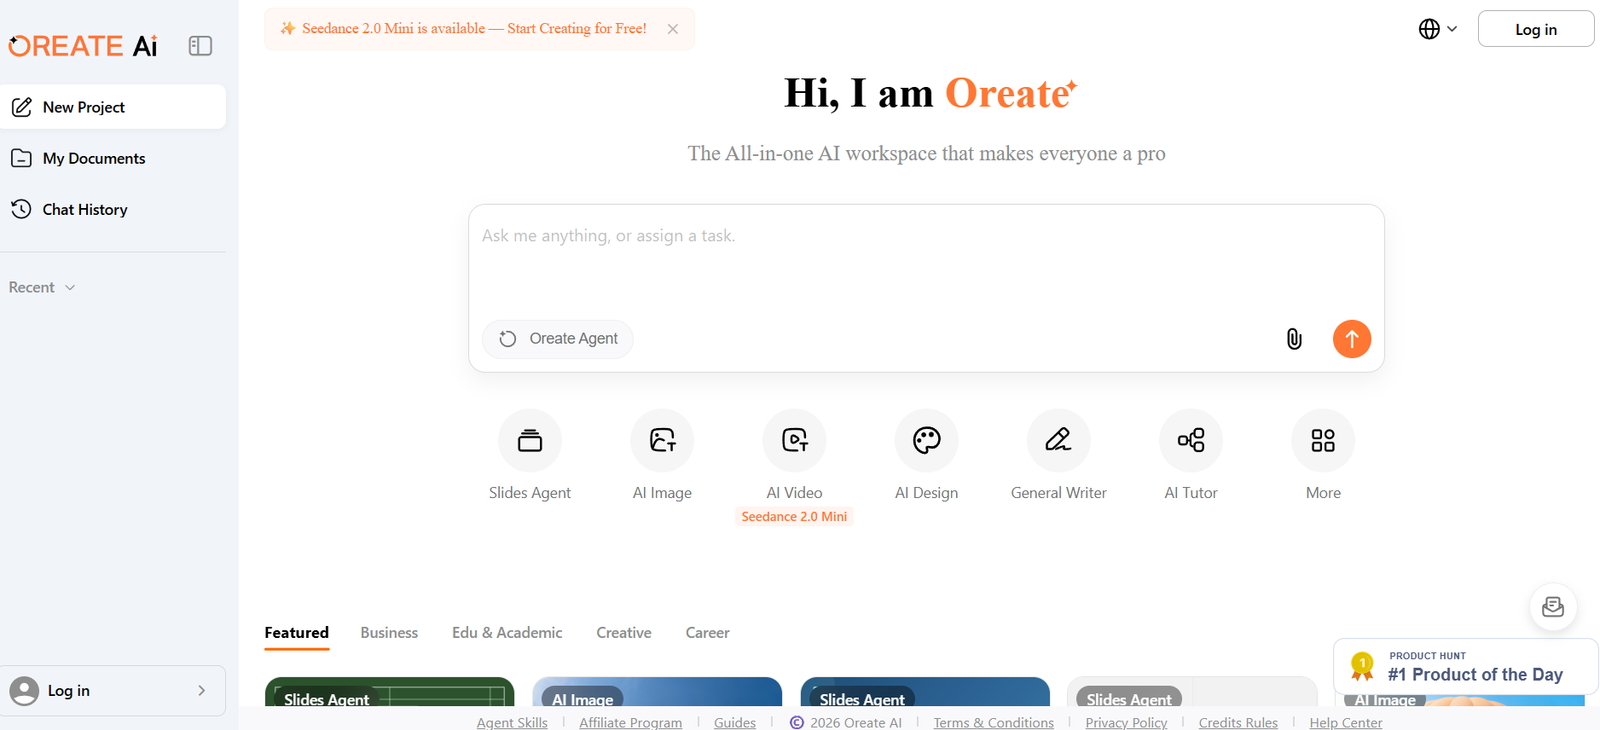Image resolution: width=1600 pixels, height=730 pixels.
Task: Open the AI Video tool
Action: click(795, 455)
